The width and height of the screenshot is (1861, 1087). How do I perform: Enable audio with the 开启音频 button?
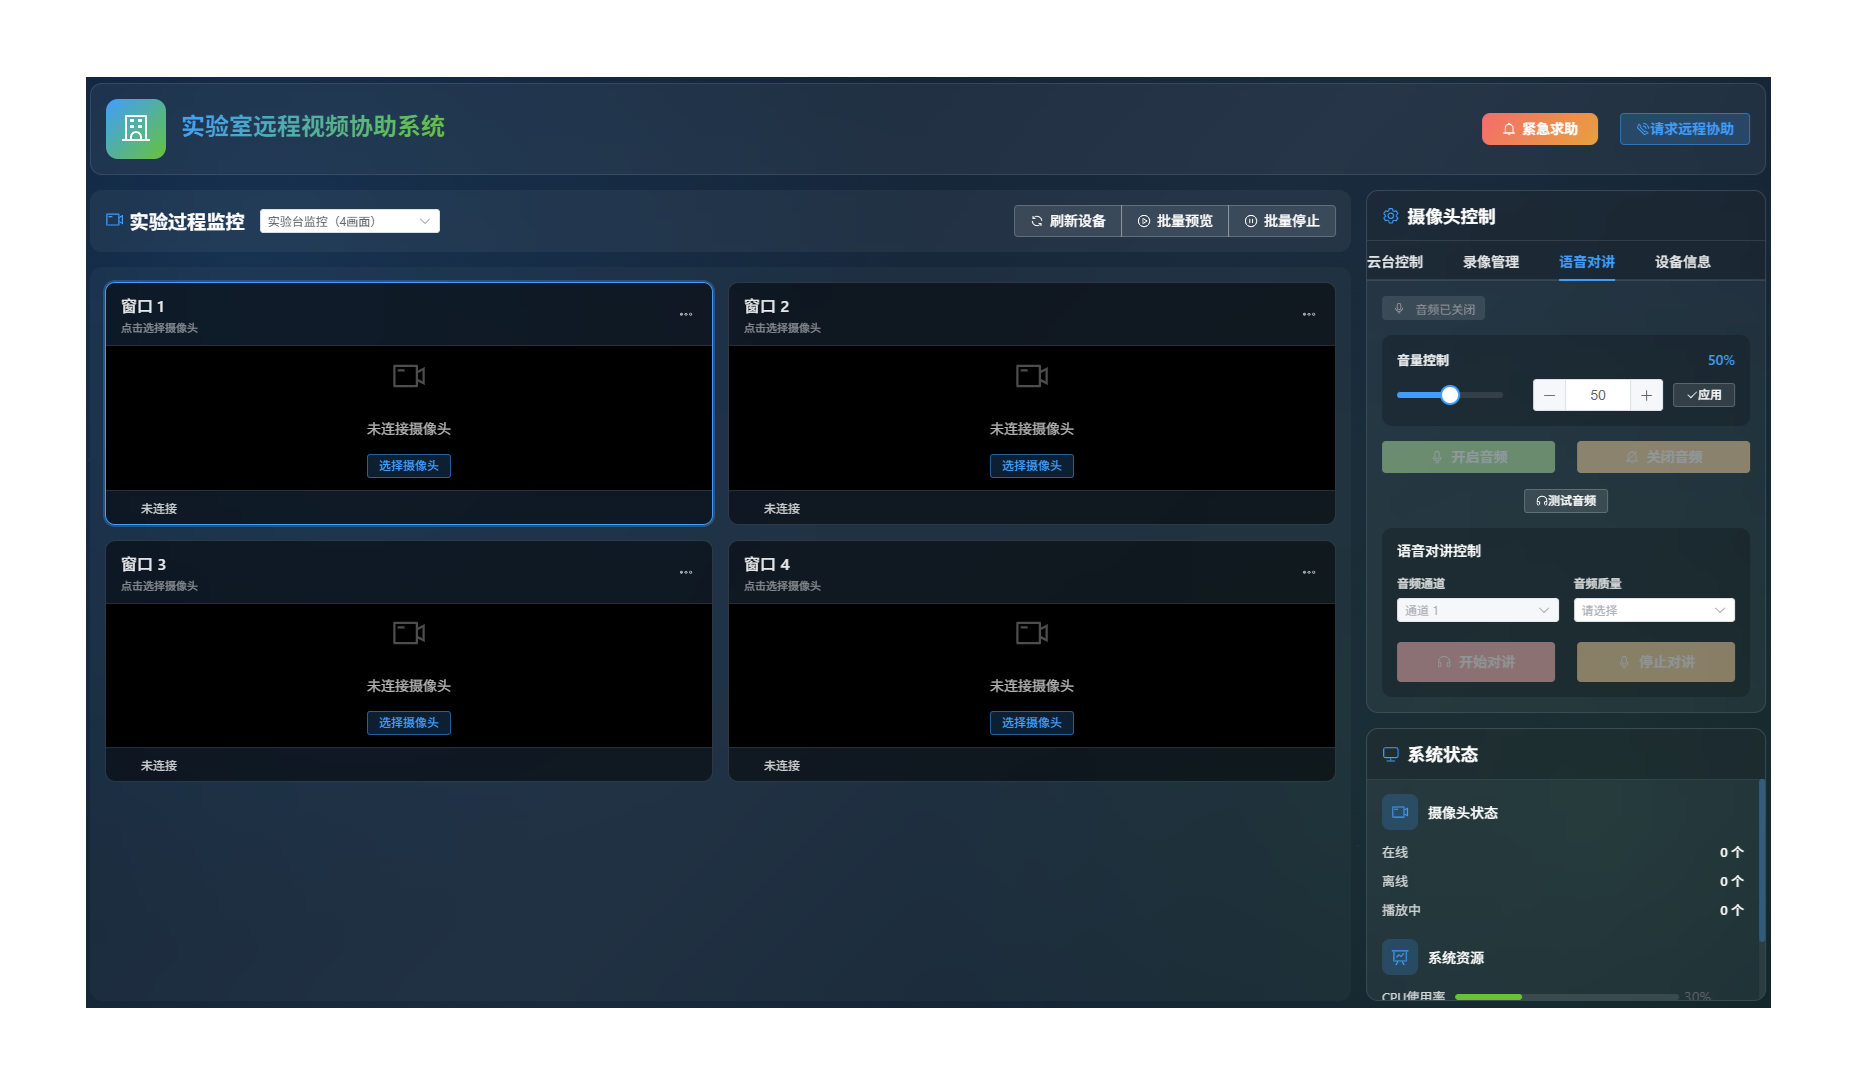coord(1467,457)
